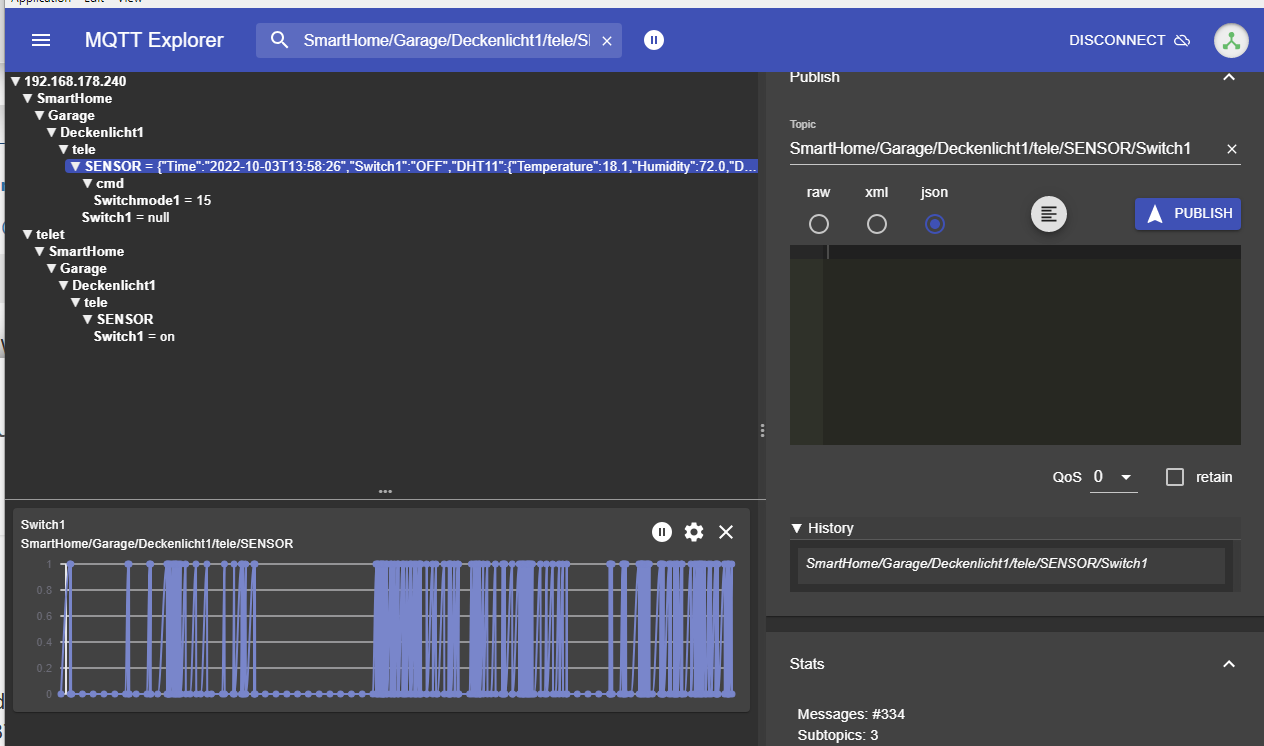Click DISCONNECT in the header
The height and width of the screenshot is (746, 1264).
tap(1129, 41)
